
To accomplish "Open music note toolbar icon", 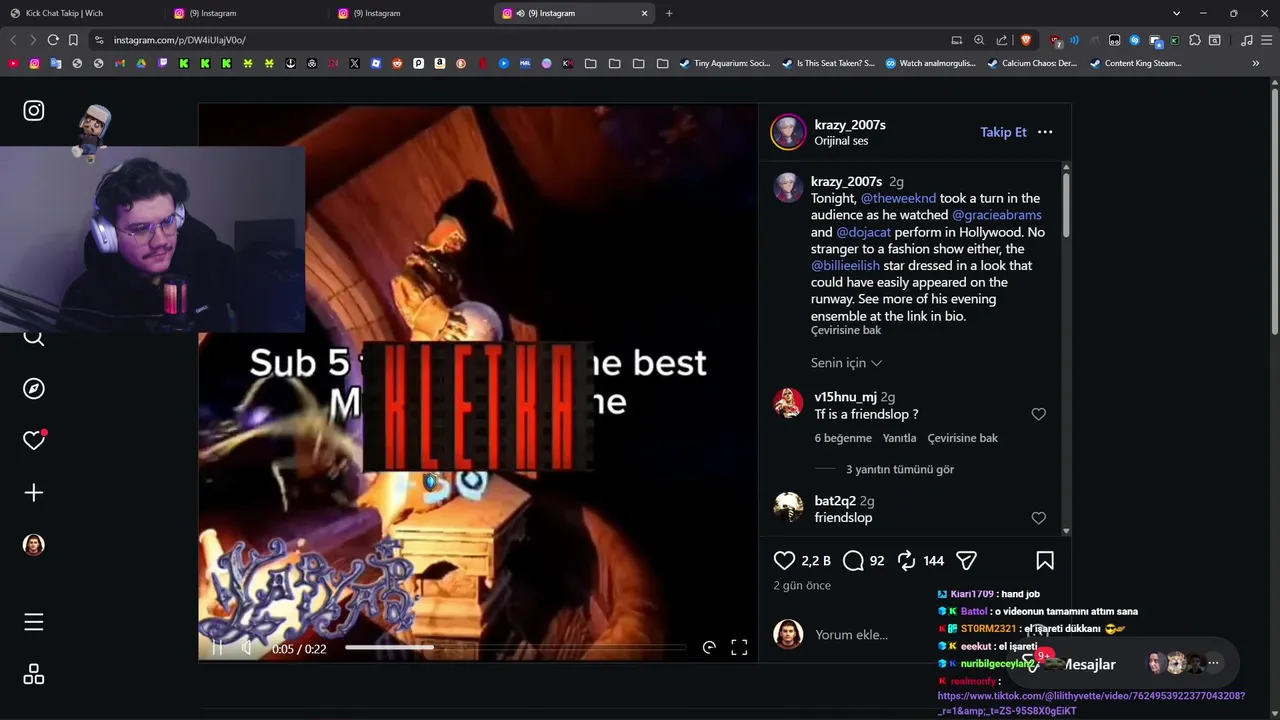I will pos(1246,40).
